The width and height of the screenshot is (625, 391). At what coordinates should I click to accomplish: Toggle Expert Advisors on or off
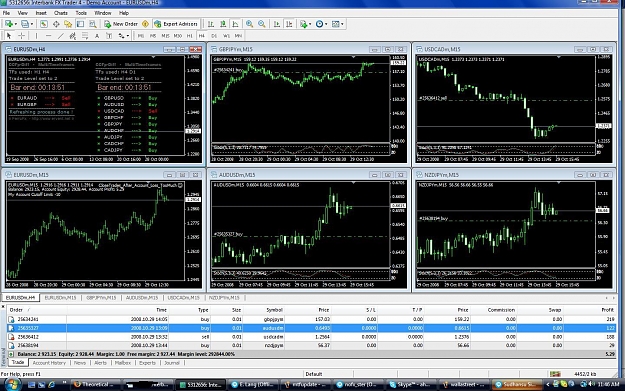coord(176,24)
